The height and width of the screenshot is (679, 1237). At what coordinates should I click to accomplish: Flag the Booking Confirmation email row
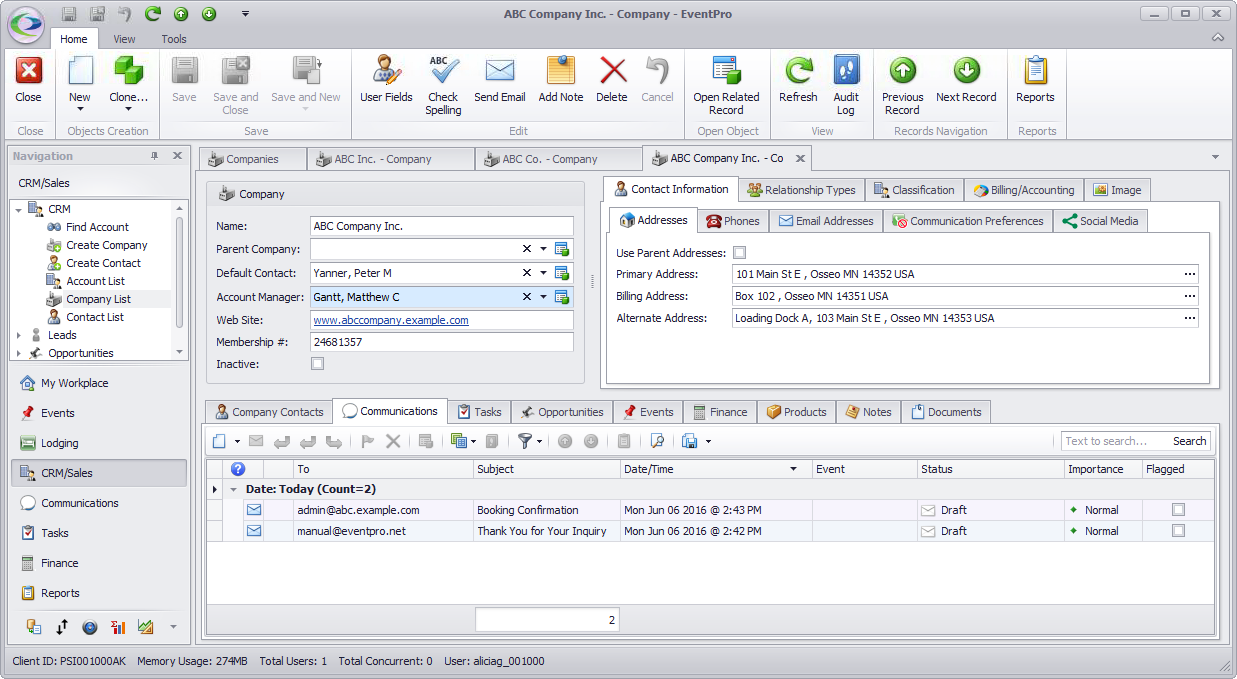coord(1178,510)
